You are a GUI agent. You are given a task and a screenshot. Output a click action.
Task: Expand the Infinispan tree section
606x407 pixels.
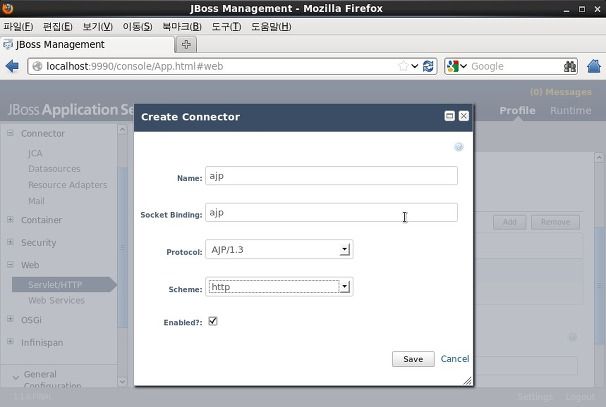tap(10, 341)
